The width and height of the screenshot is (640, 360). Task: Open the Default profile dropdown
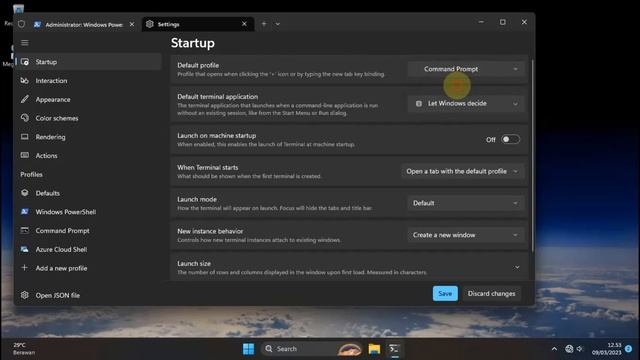tap(465, 69)
